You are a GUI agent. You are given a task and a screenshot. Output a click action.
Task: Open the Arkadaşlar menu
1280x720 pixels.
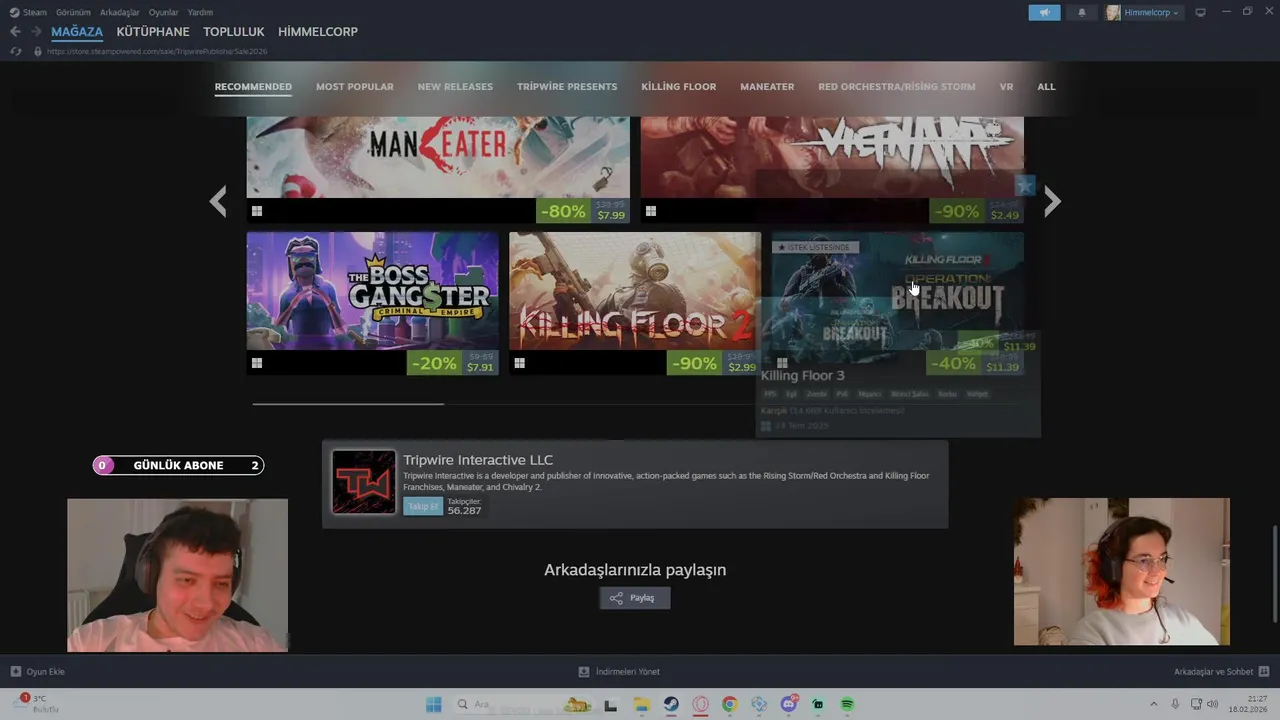point(120,12)
